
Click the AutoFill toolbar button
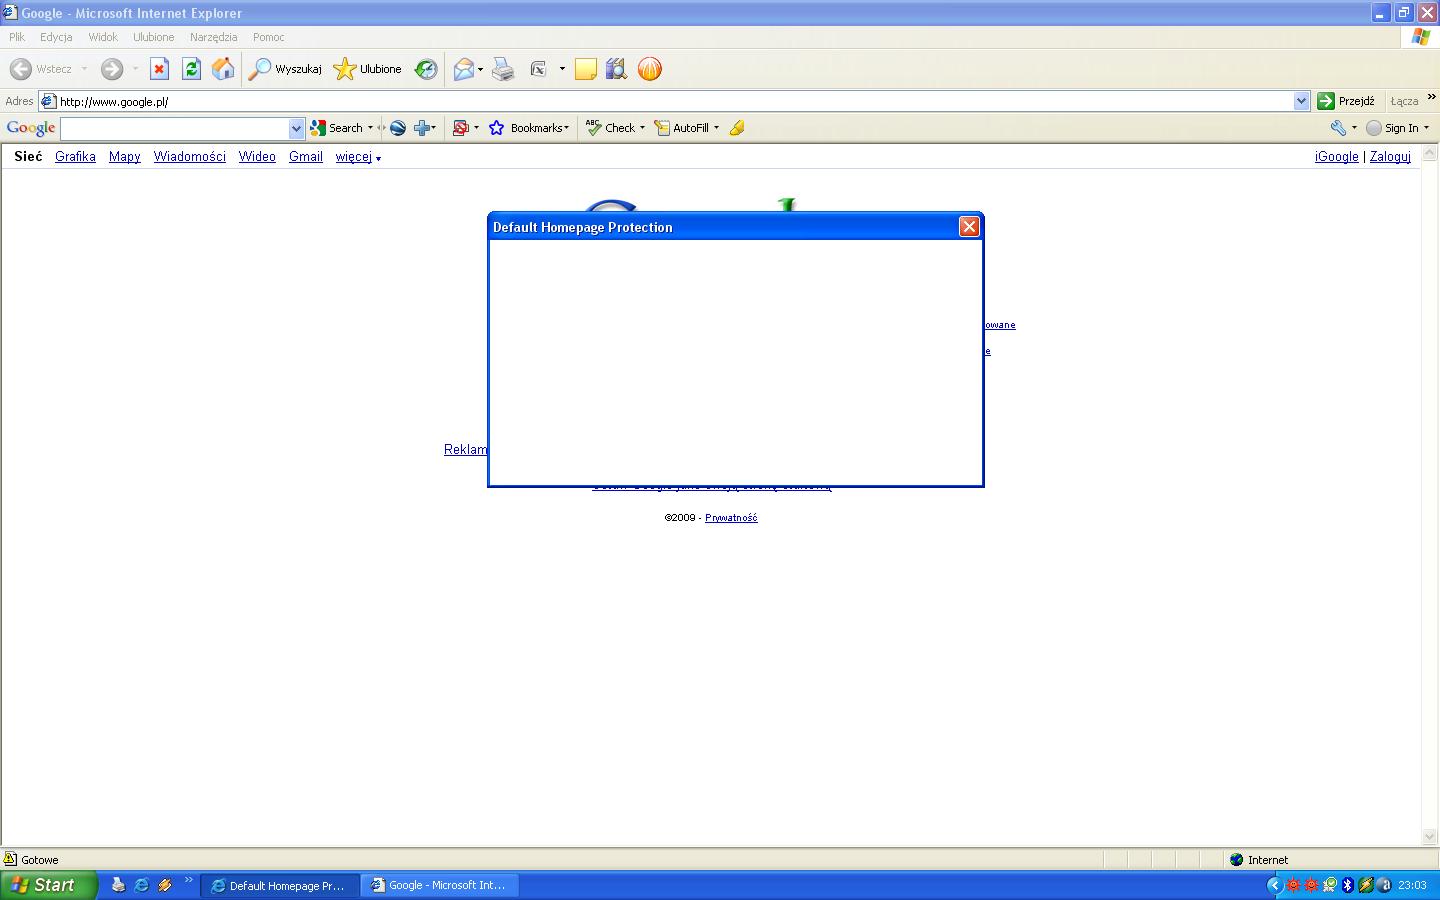(x=682, y=128)
